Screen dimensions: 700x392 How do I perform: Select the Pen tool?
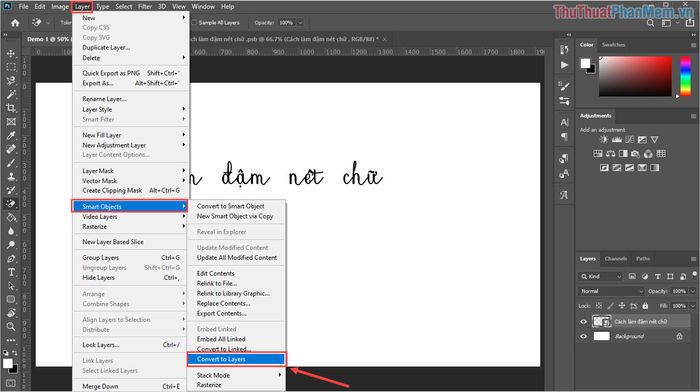[11, 259]
